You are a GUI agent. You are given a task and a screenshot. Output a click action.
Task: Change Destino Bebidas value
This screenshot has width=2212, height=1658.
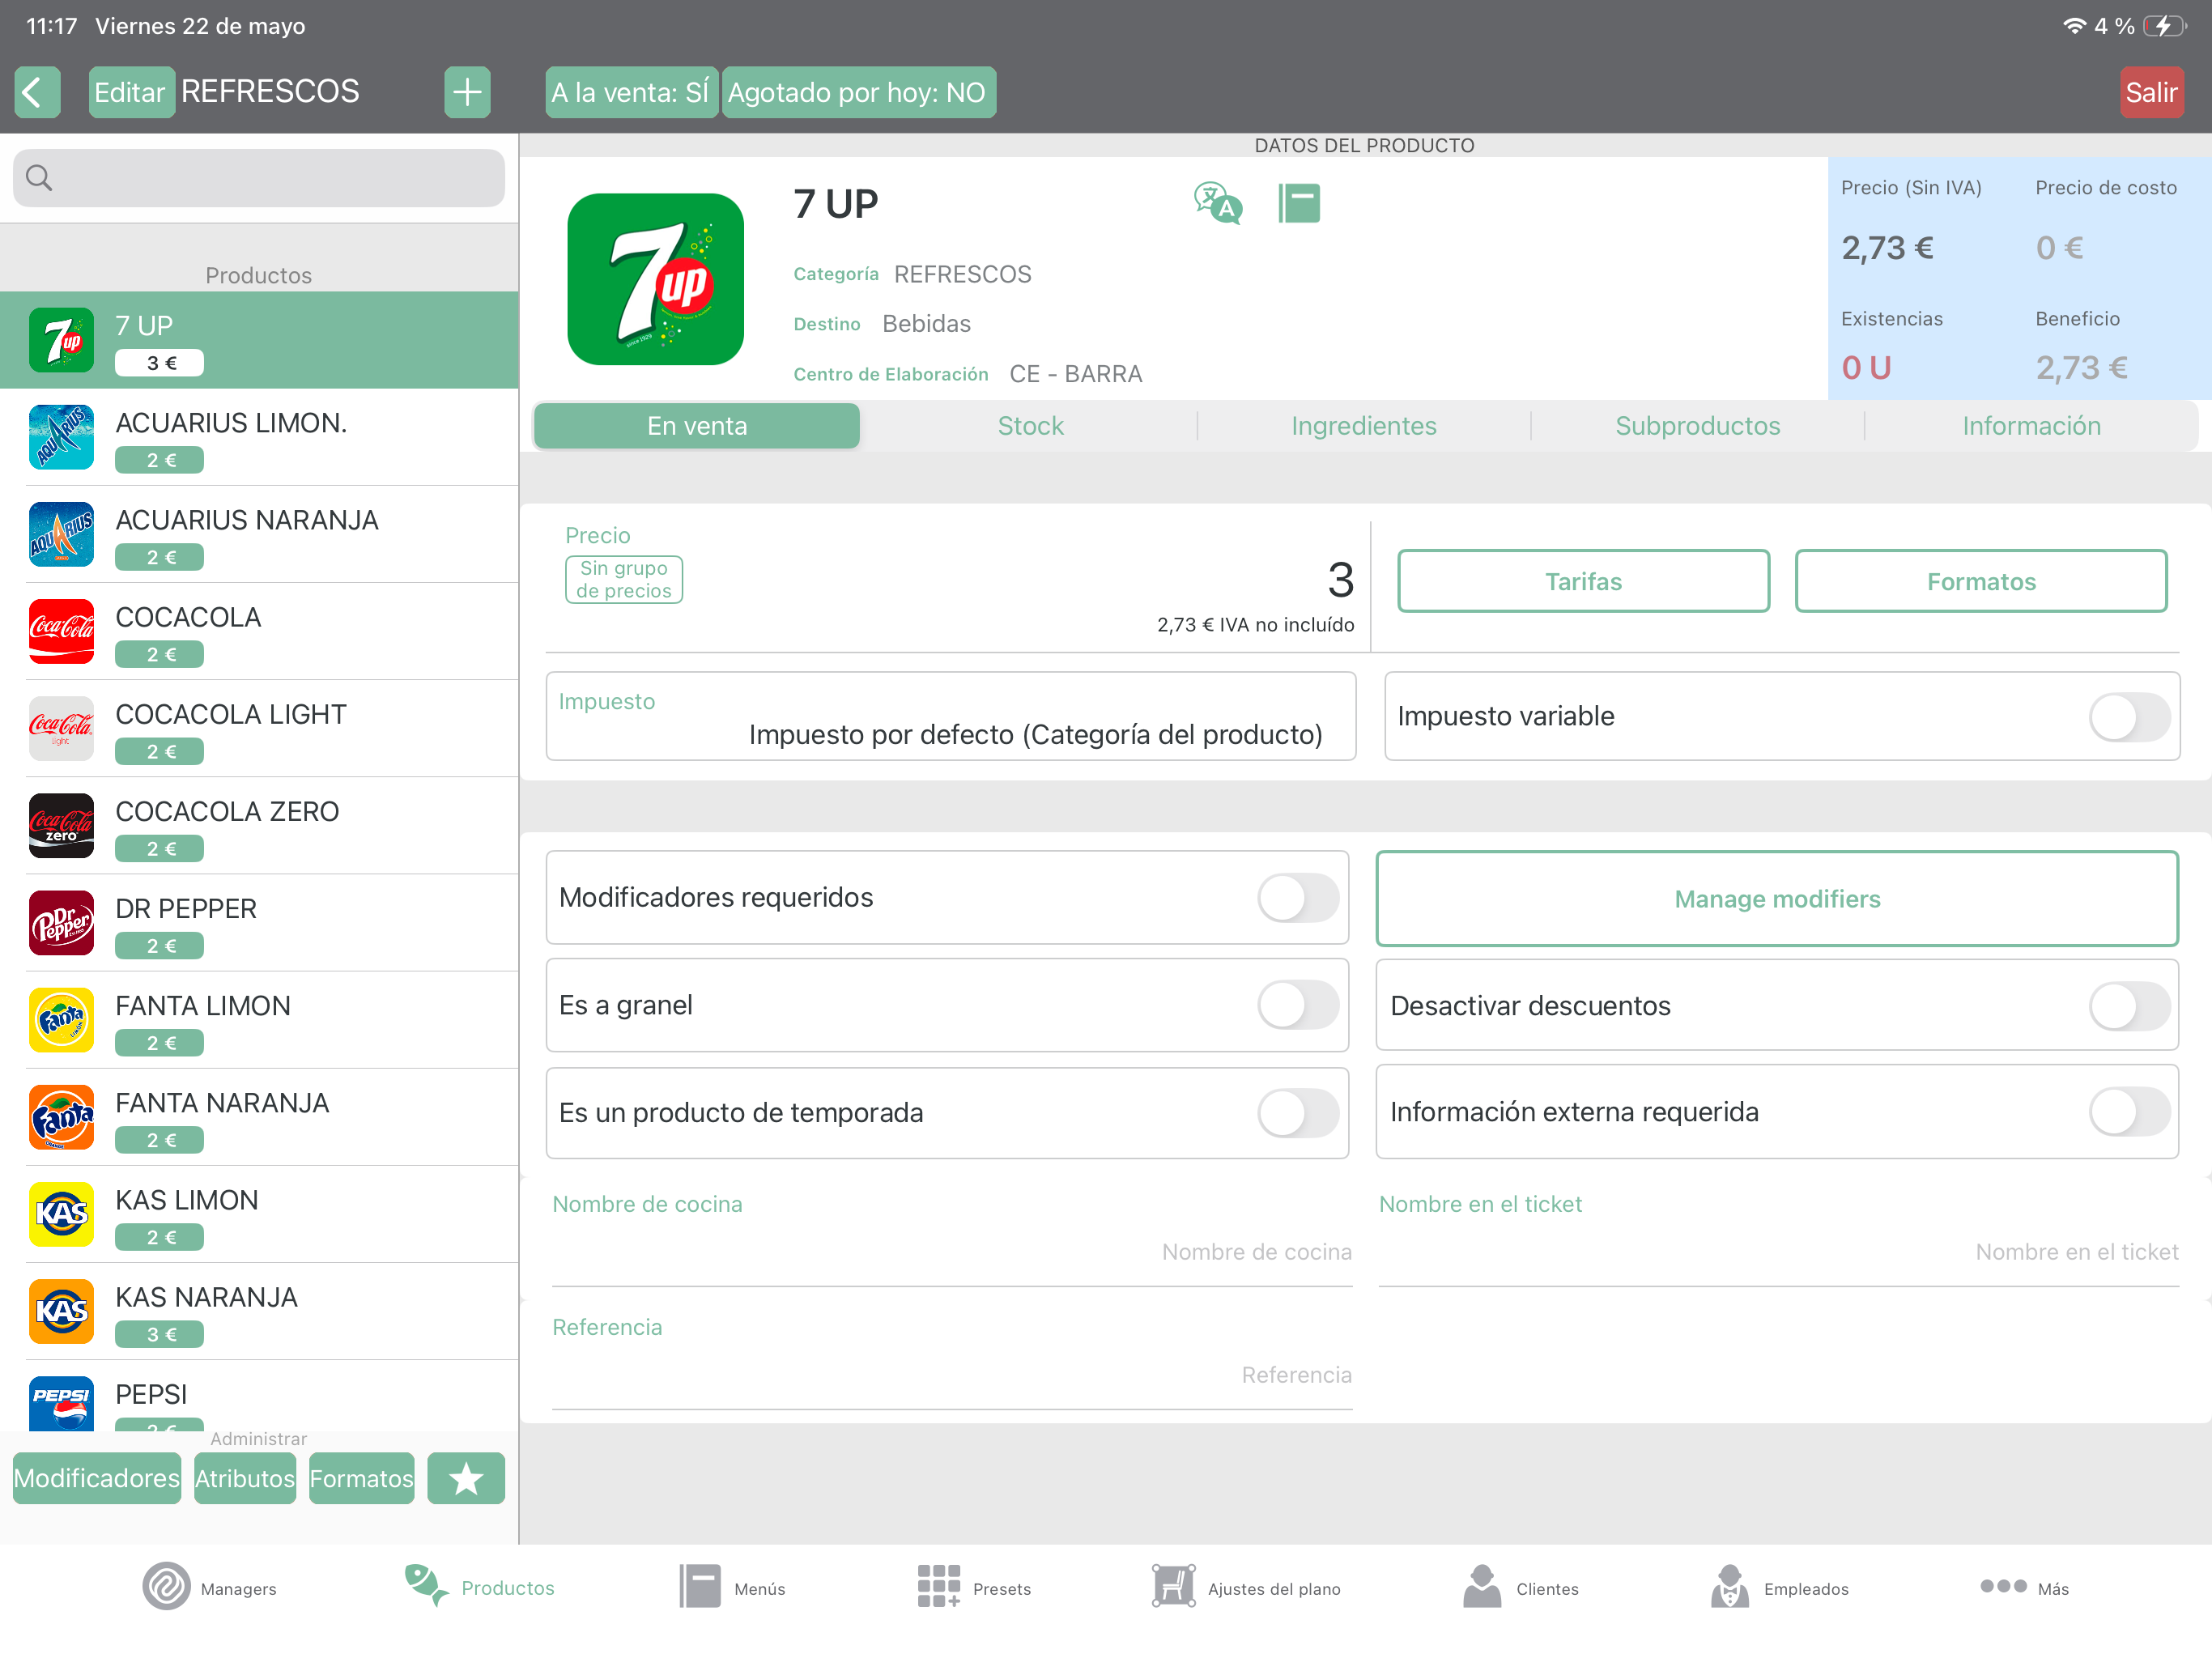coord(926,324)
